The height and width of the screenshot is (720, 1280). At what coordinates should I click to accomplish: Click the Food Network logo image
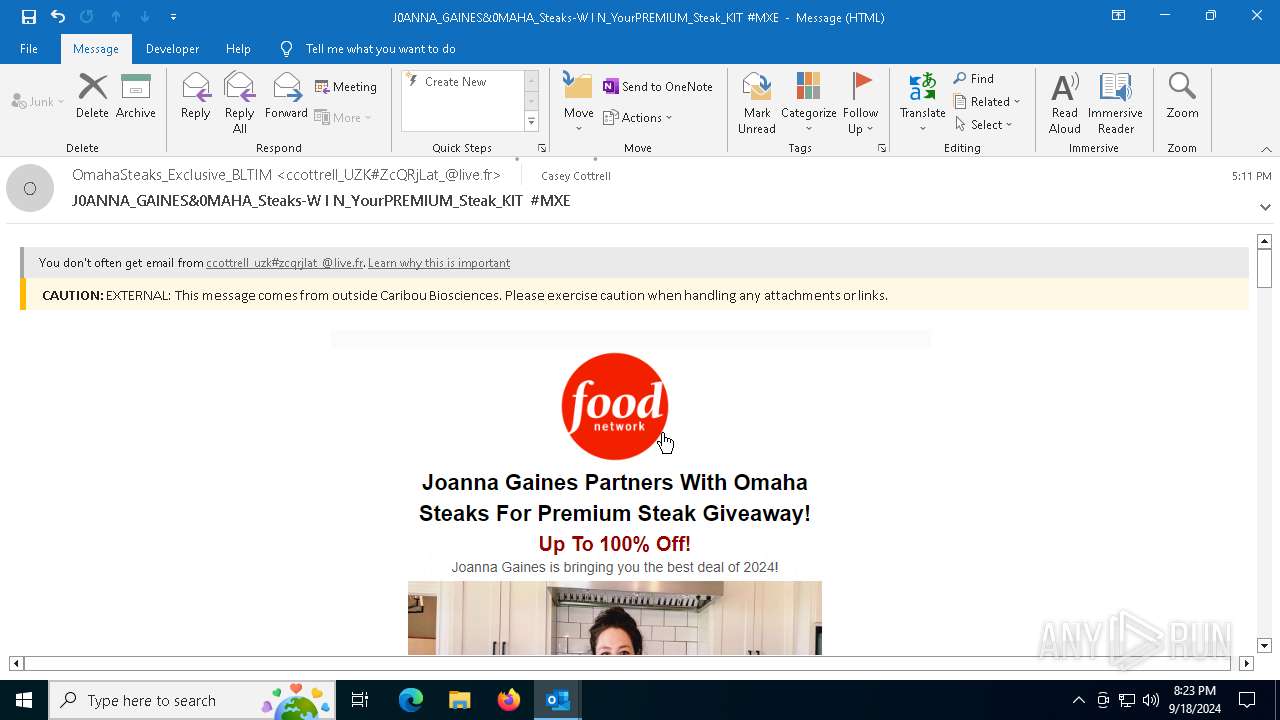(x=615, y=406)
